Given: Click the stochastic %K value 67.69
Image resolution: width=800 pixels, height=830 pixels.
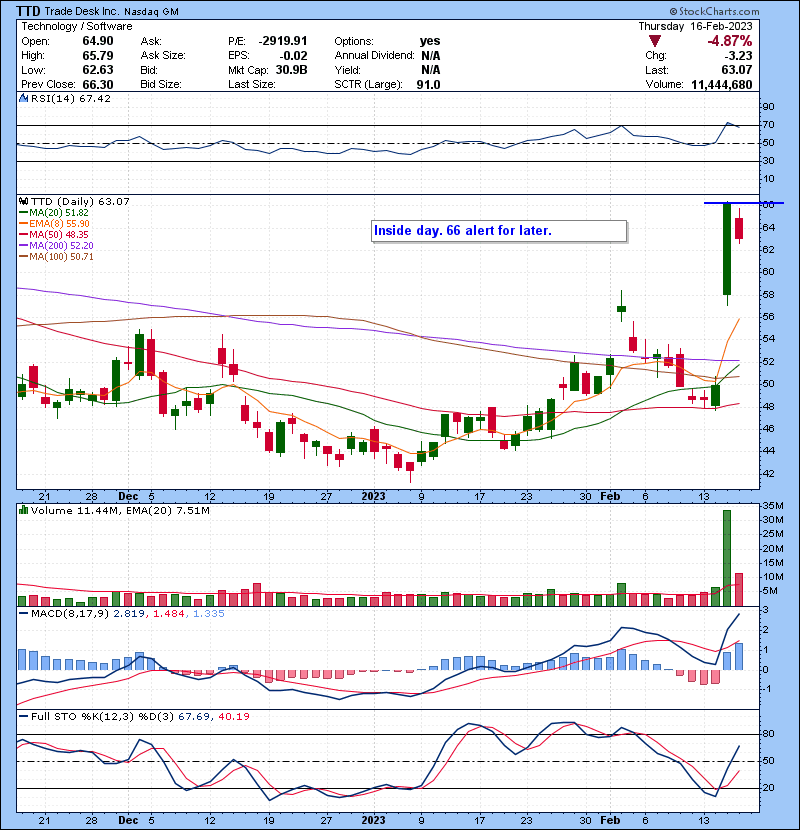Looking at the screenshot, I should [194, 716].
